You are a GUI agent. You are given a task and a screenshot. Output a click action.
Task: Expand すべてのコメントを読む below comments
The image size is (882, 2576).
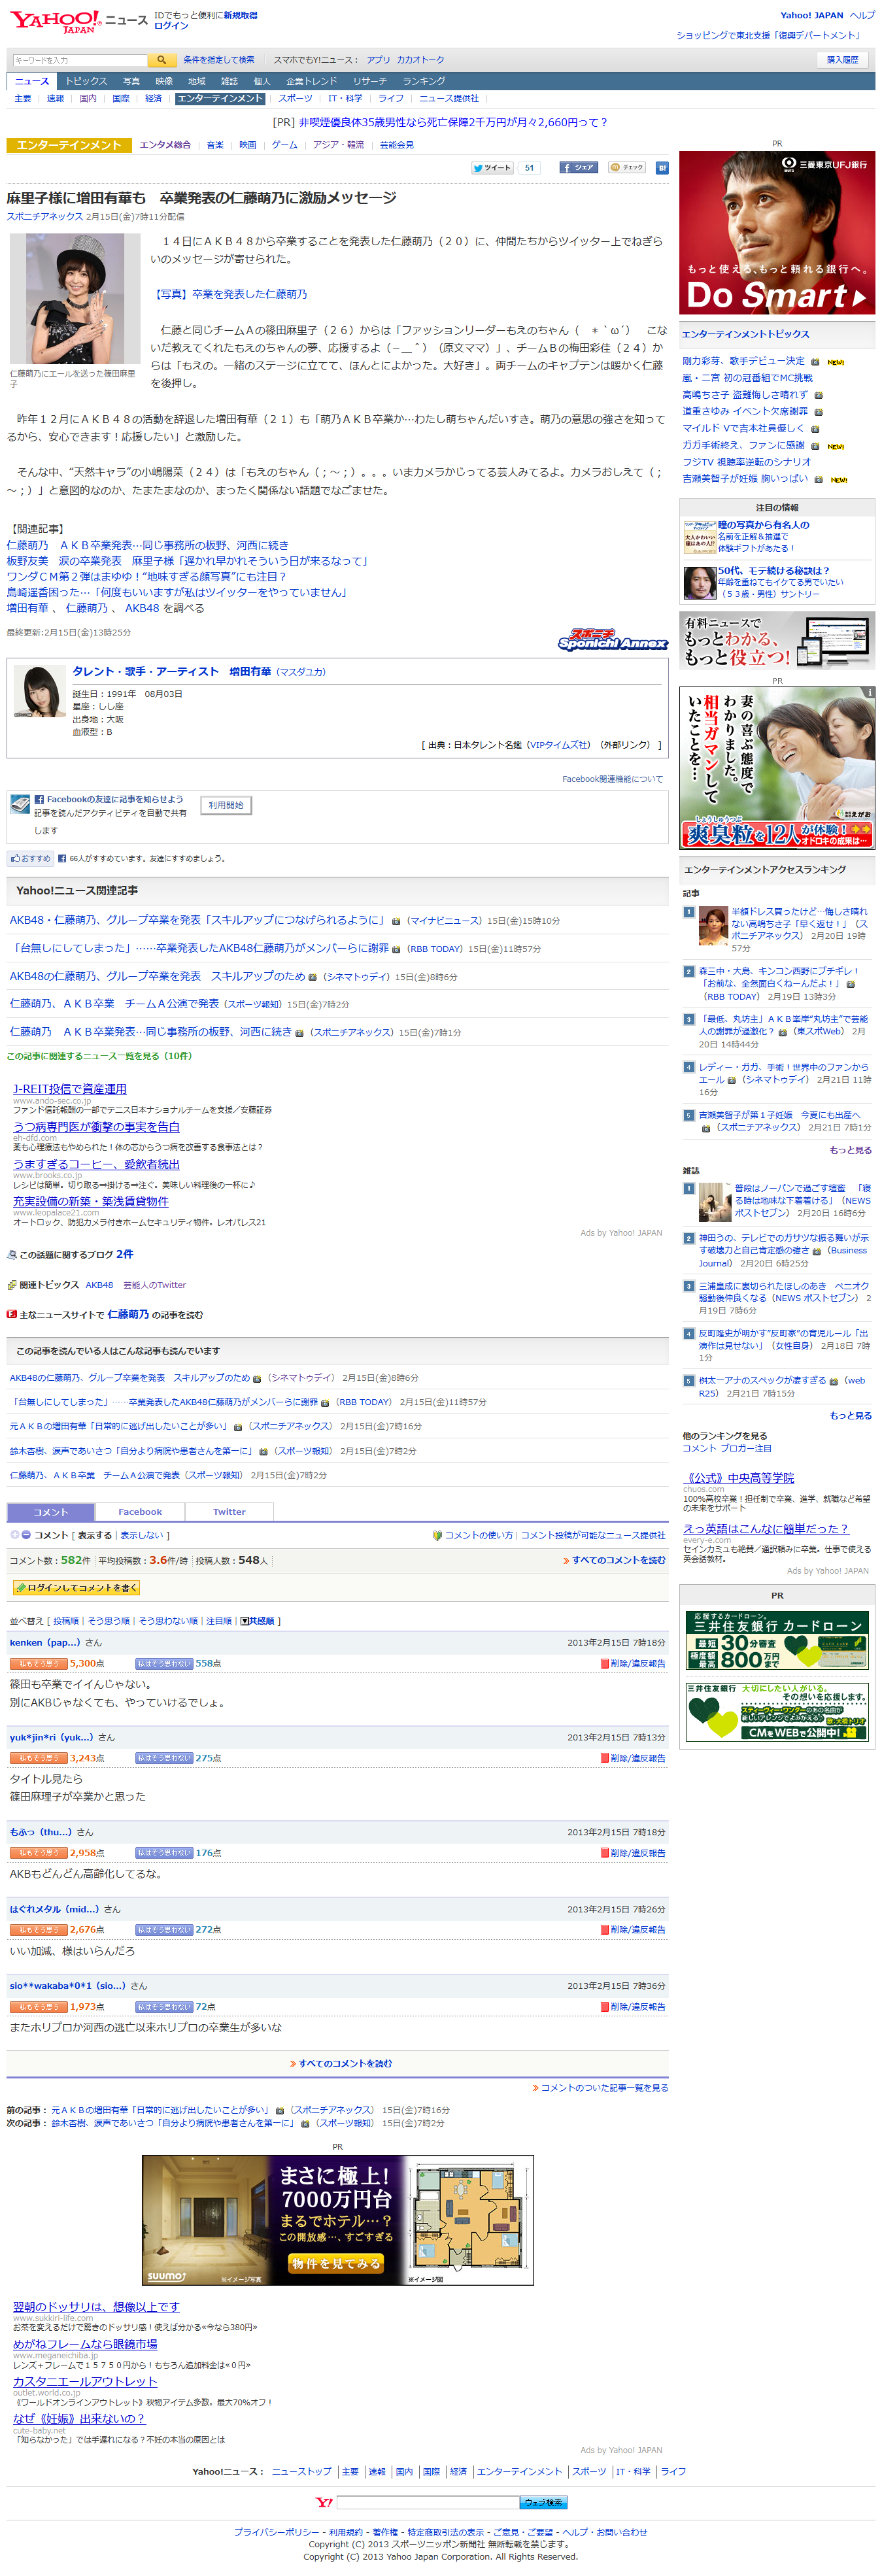[341, 2063]
